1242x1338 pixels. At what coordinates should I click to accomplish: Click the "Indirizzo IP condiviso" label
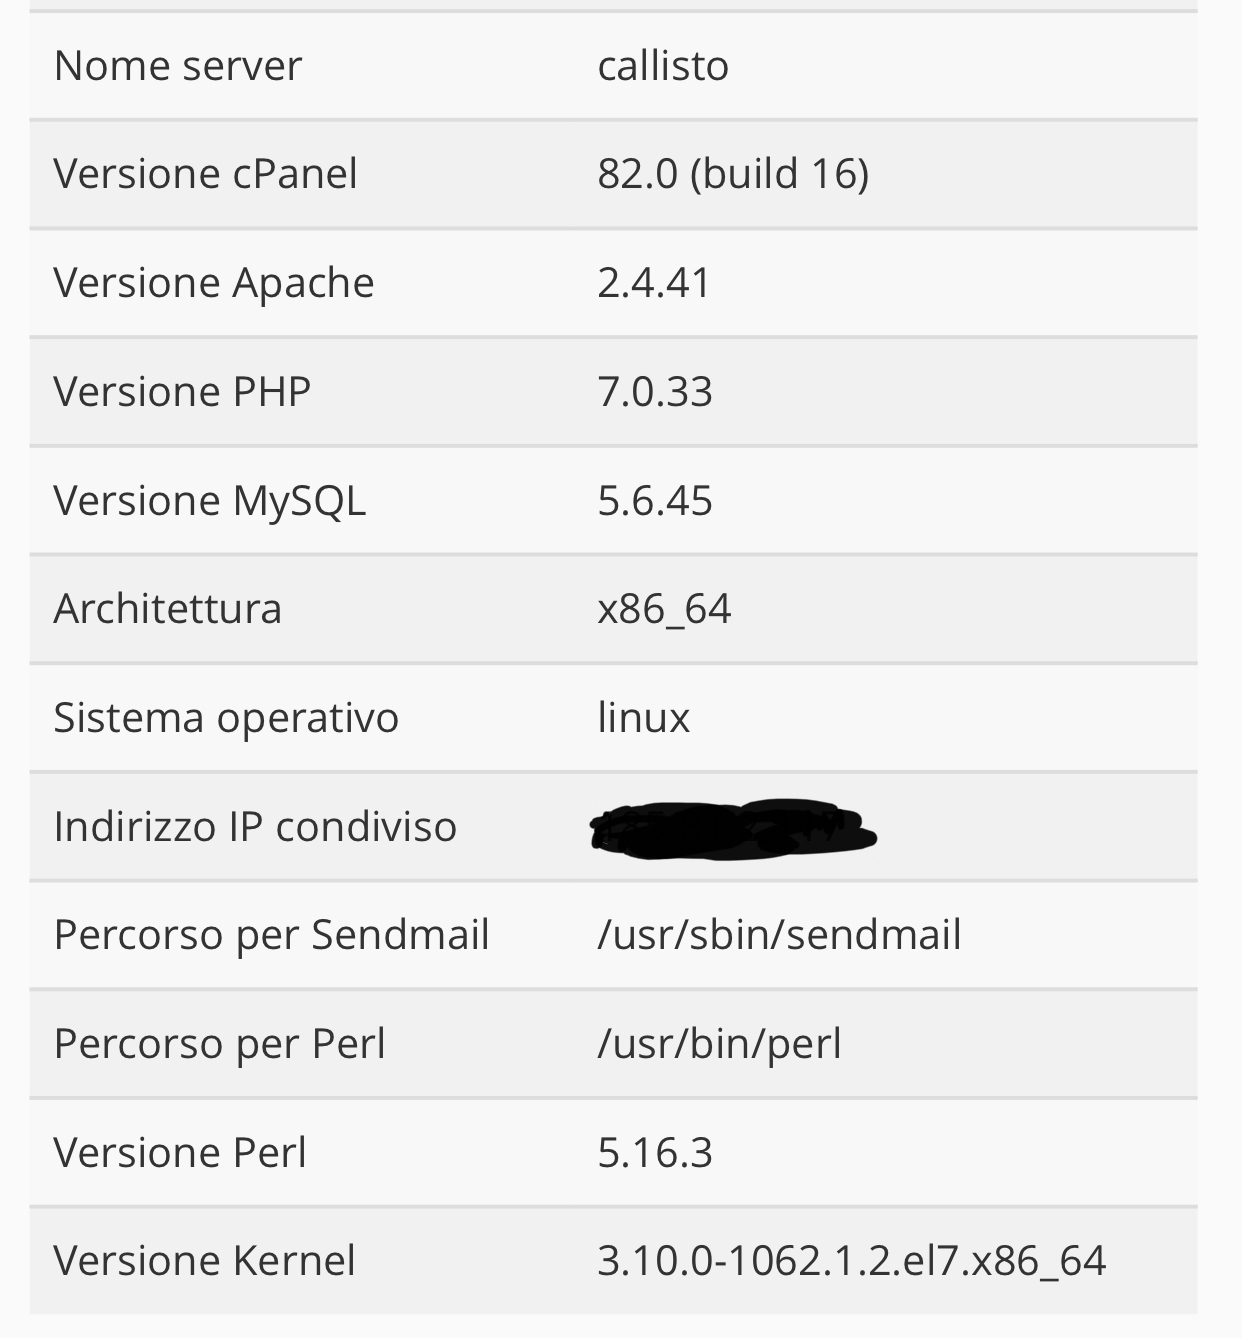(x=255, y=827)
